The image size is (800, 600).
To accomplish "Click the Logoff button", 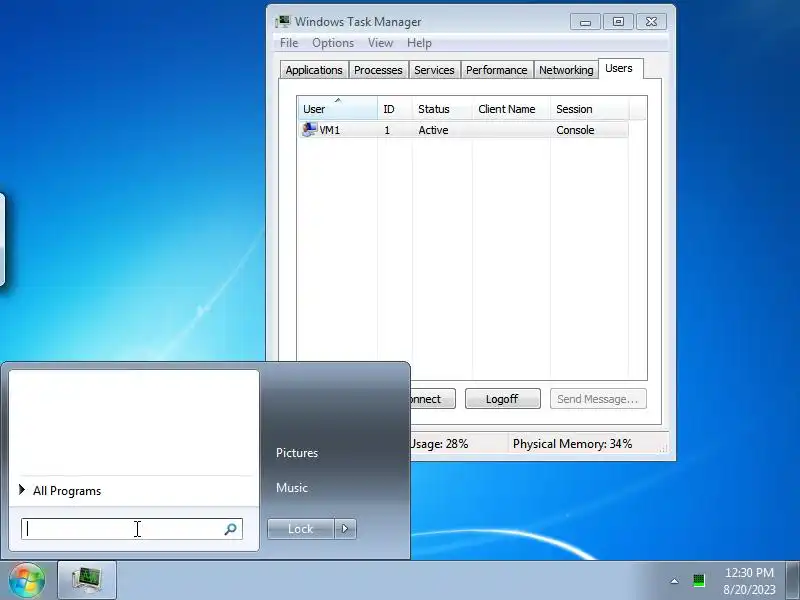I will point(503,399).
